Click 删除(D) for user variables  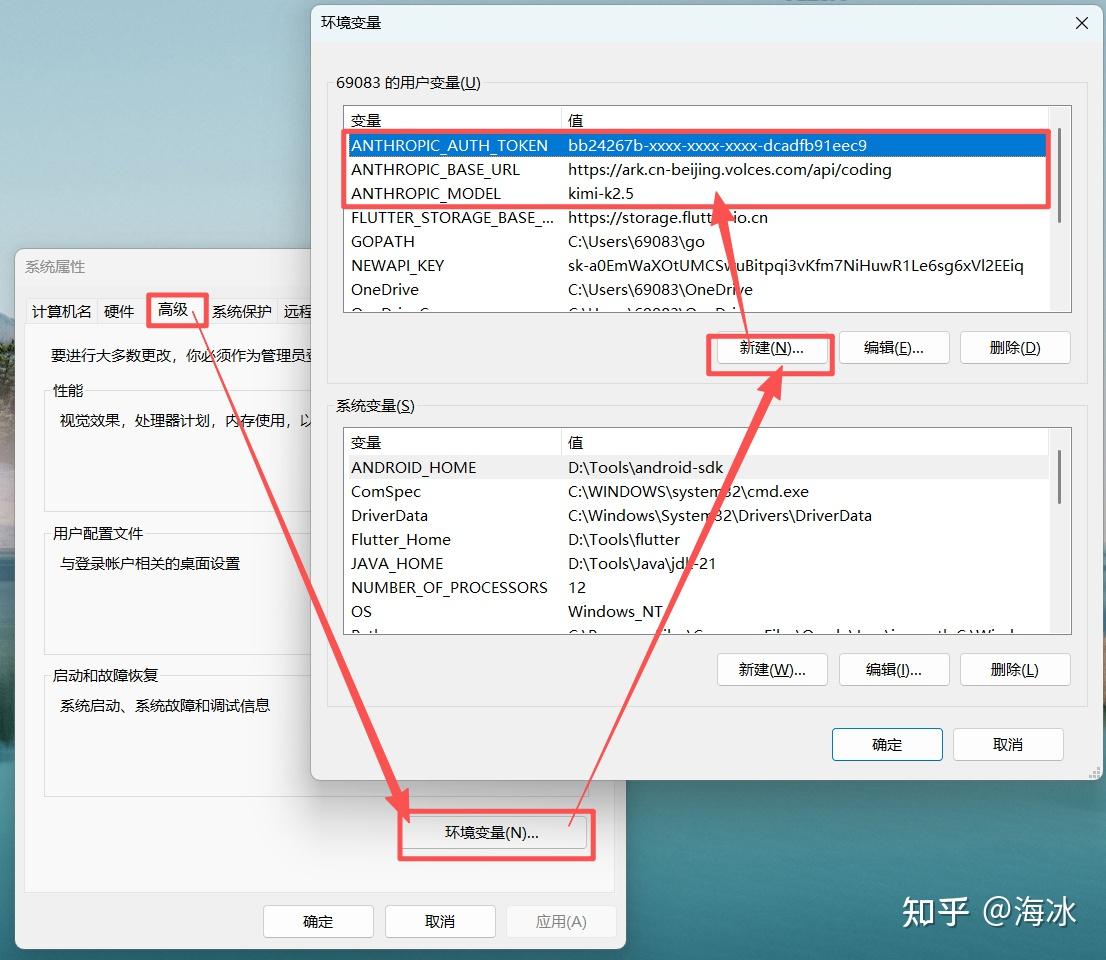(1015, 347)
